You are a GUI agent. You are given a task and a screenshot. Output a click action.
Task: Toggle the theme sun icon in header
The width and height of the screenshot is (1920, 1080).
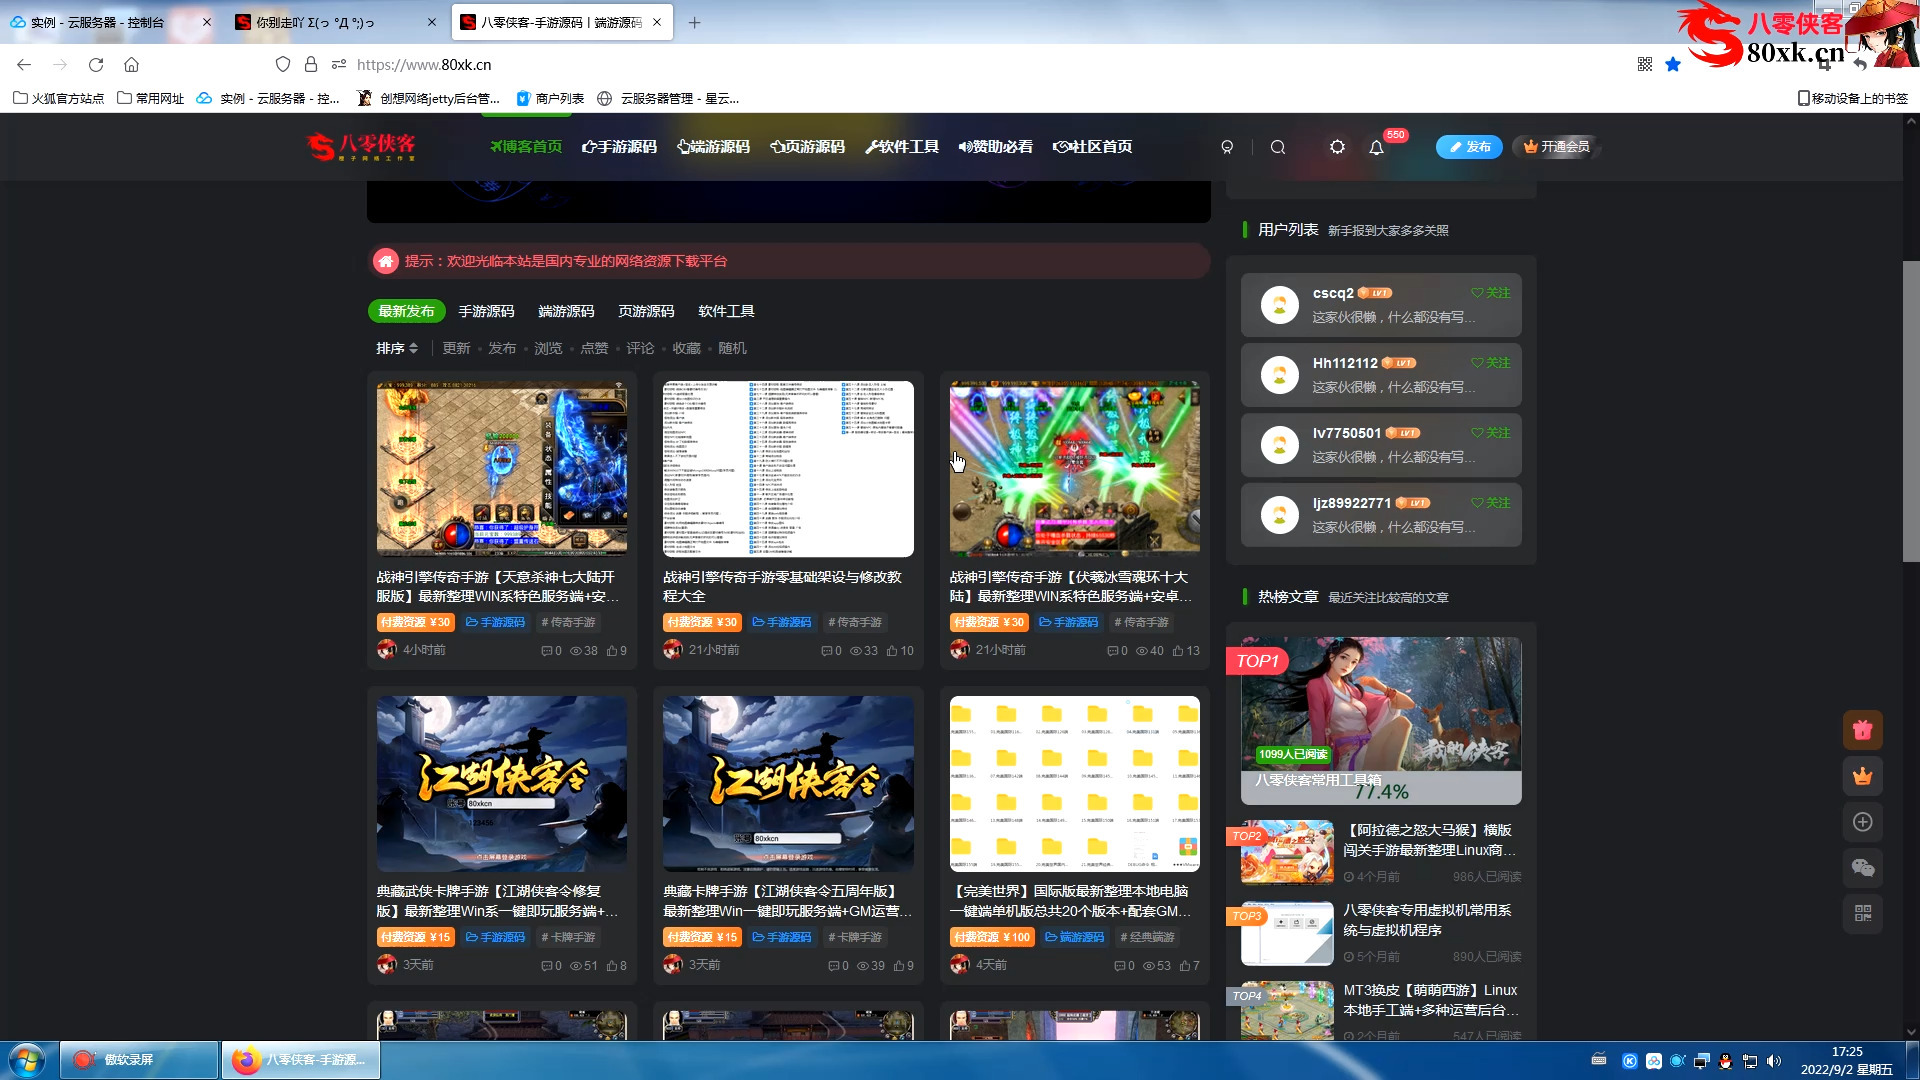(x=1337, y=147)
